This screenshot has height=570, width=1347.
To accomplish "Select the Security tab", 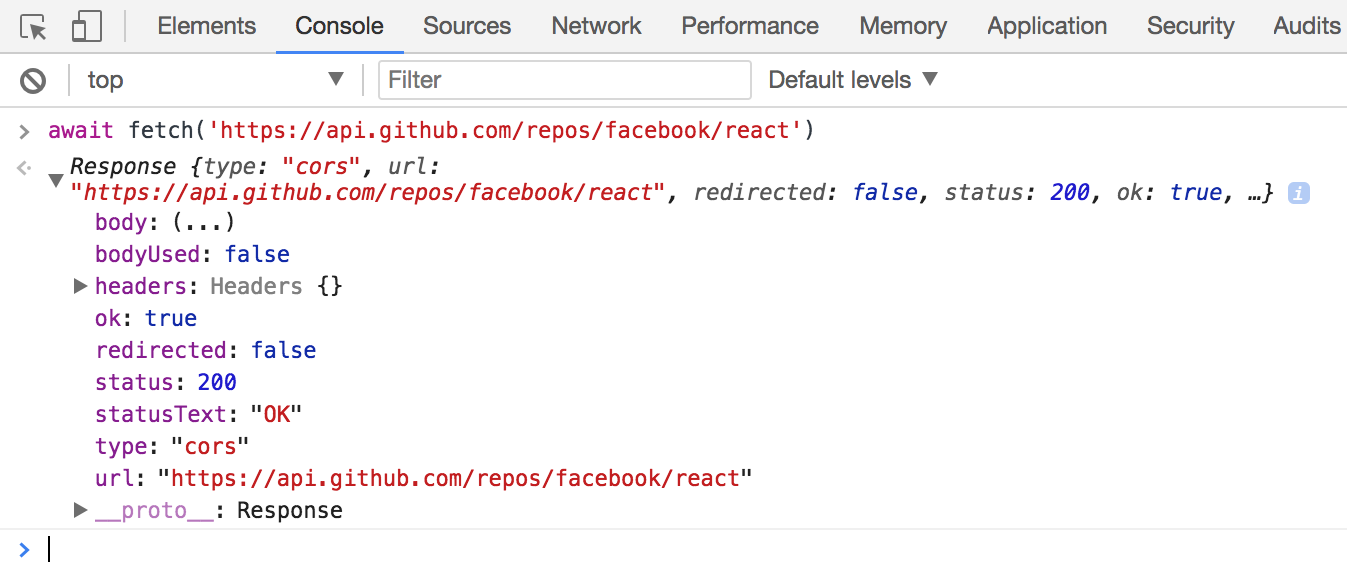I will [x=1190, y=26].
